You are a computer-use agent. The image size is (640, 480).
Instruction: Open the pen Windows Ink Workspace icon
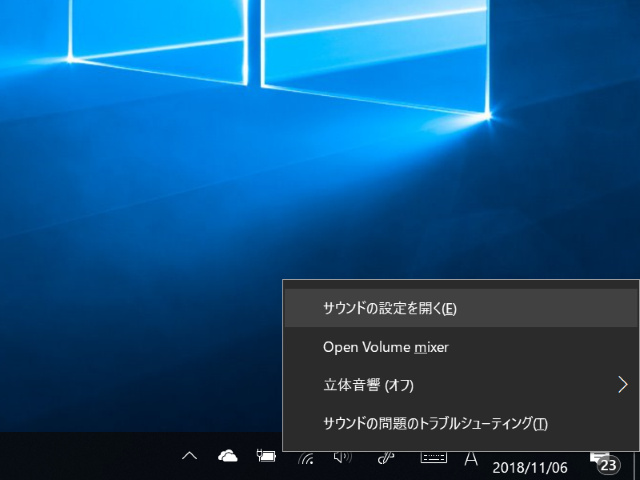(x=386, y=458)
